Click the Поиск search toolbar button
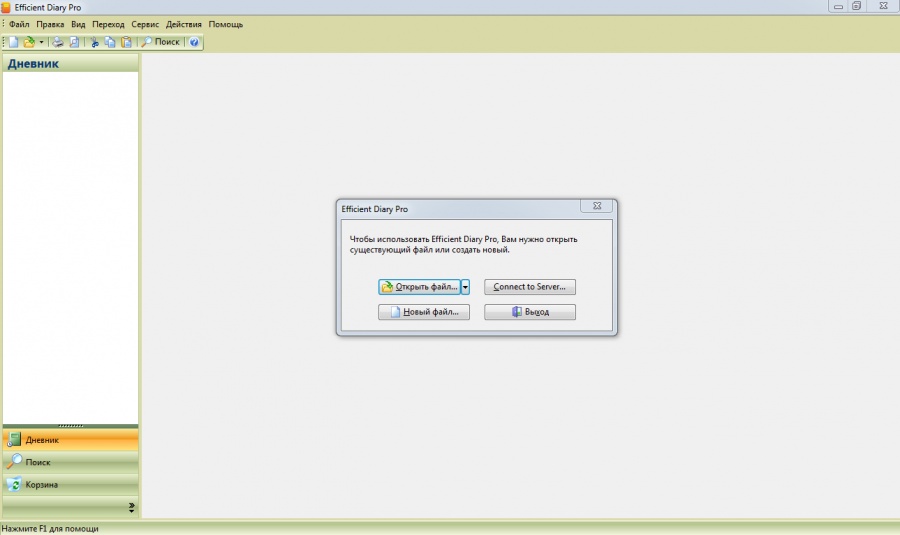This screenshot has height=535, width=900. (x=161, y=42)
